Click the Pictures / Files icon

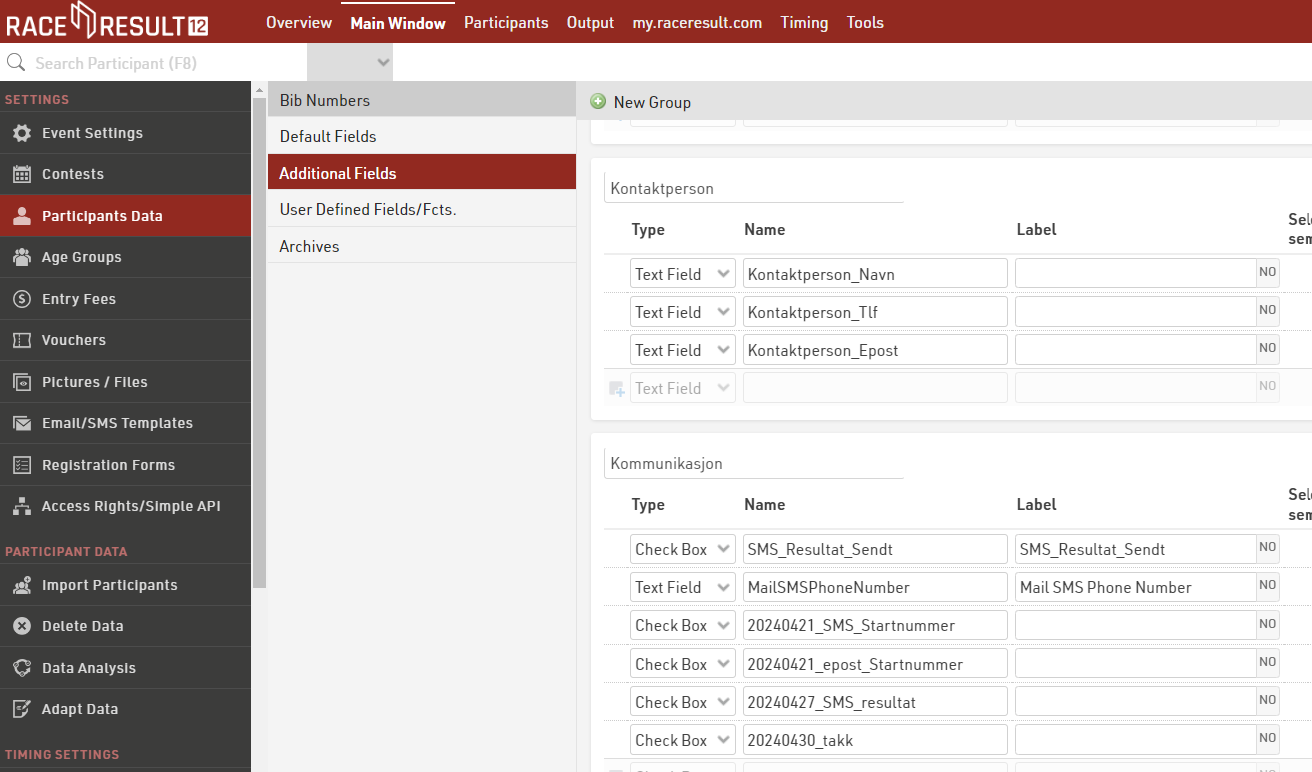point(22,382)
